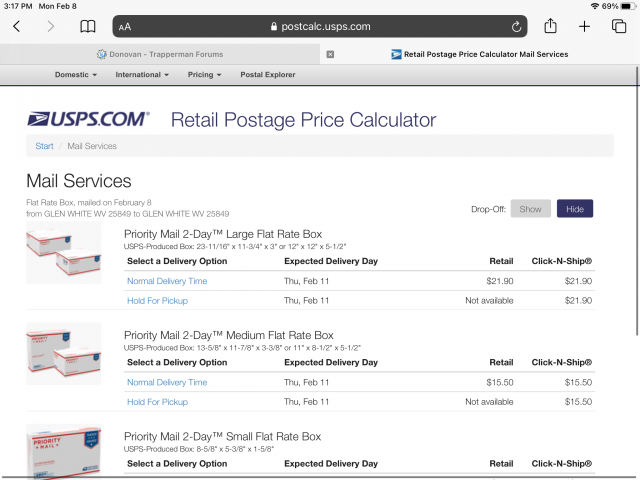Viewport: 640px width, 480px height.
Task: Switch to Donovan Trapperman Forums tab
Action: pos(160,54)
